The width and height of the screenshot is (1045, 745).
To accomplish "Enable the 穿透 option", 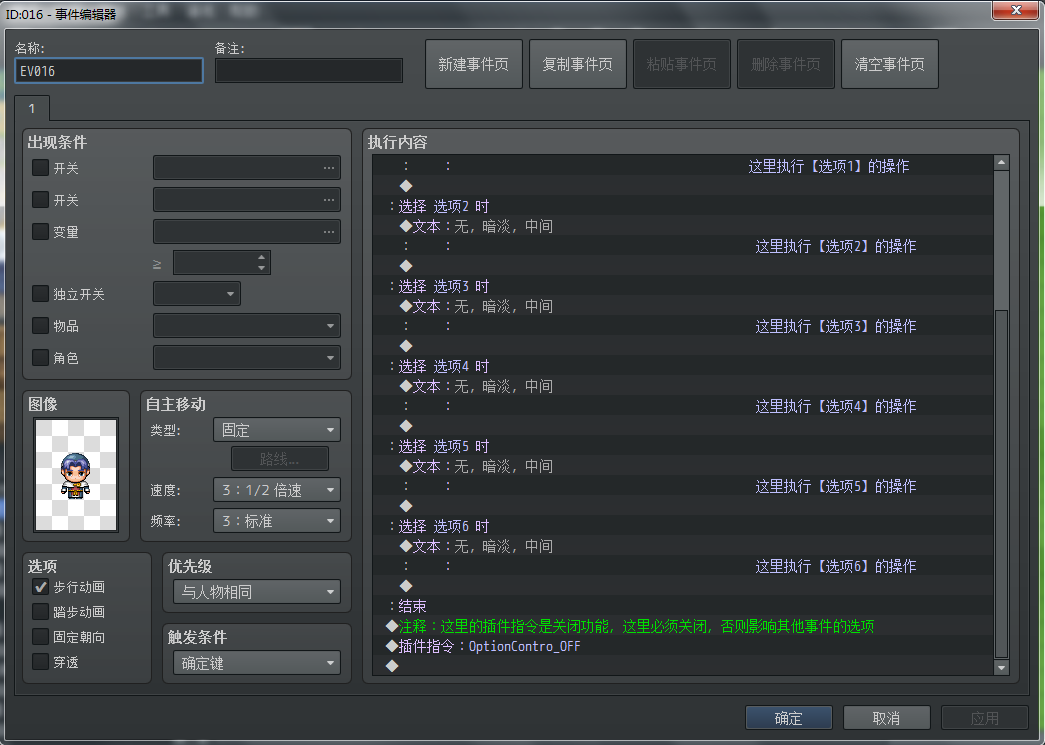I will (x=41, y=662).
